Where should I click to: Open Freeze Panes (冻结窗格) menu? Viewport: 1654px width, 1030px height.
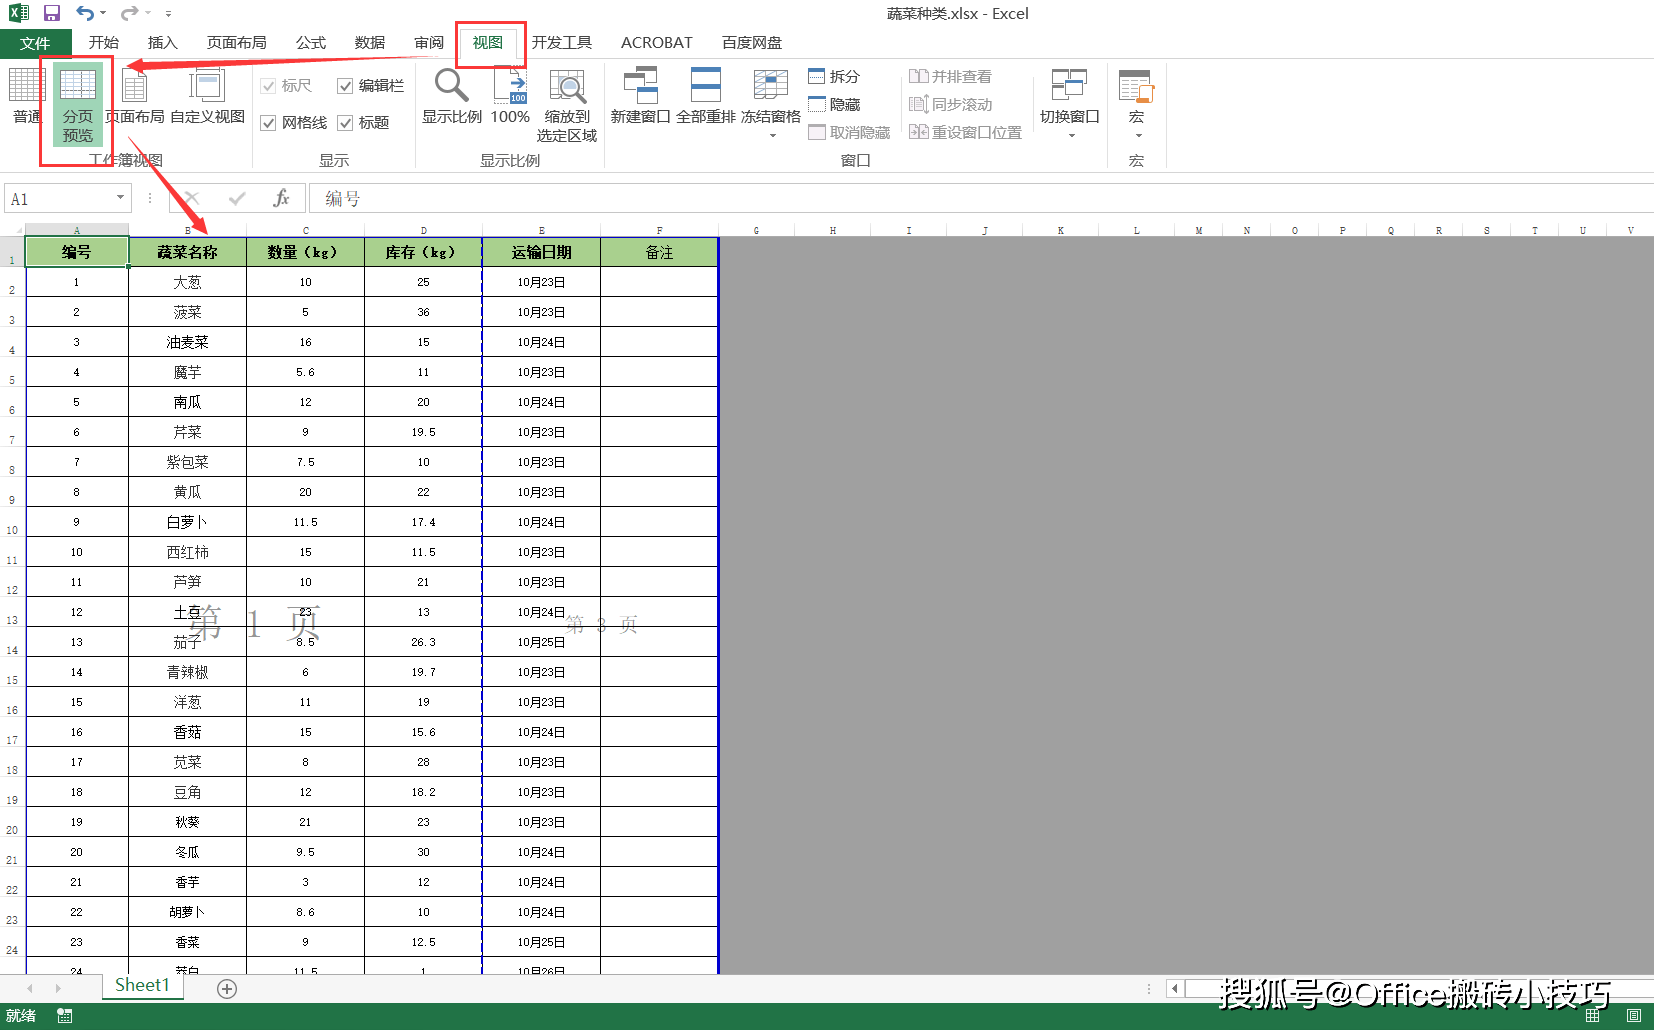click(x=771, y=103)
